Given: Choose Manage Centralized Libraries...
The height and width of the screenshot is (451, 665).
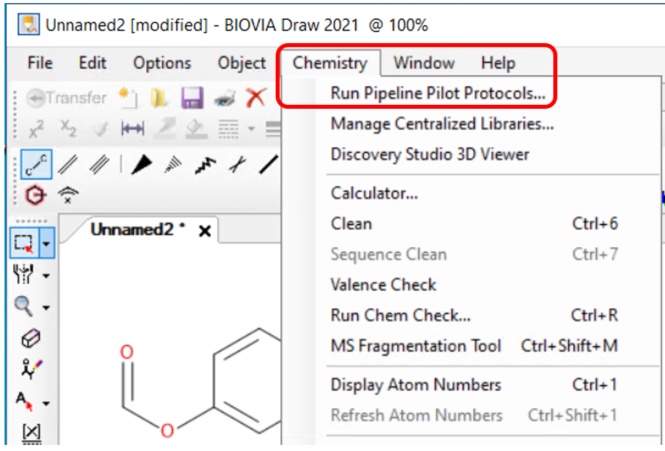Looking at the screenshot, I should pyautogui.click(x=442, y=123).
